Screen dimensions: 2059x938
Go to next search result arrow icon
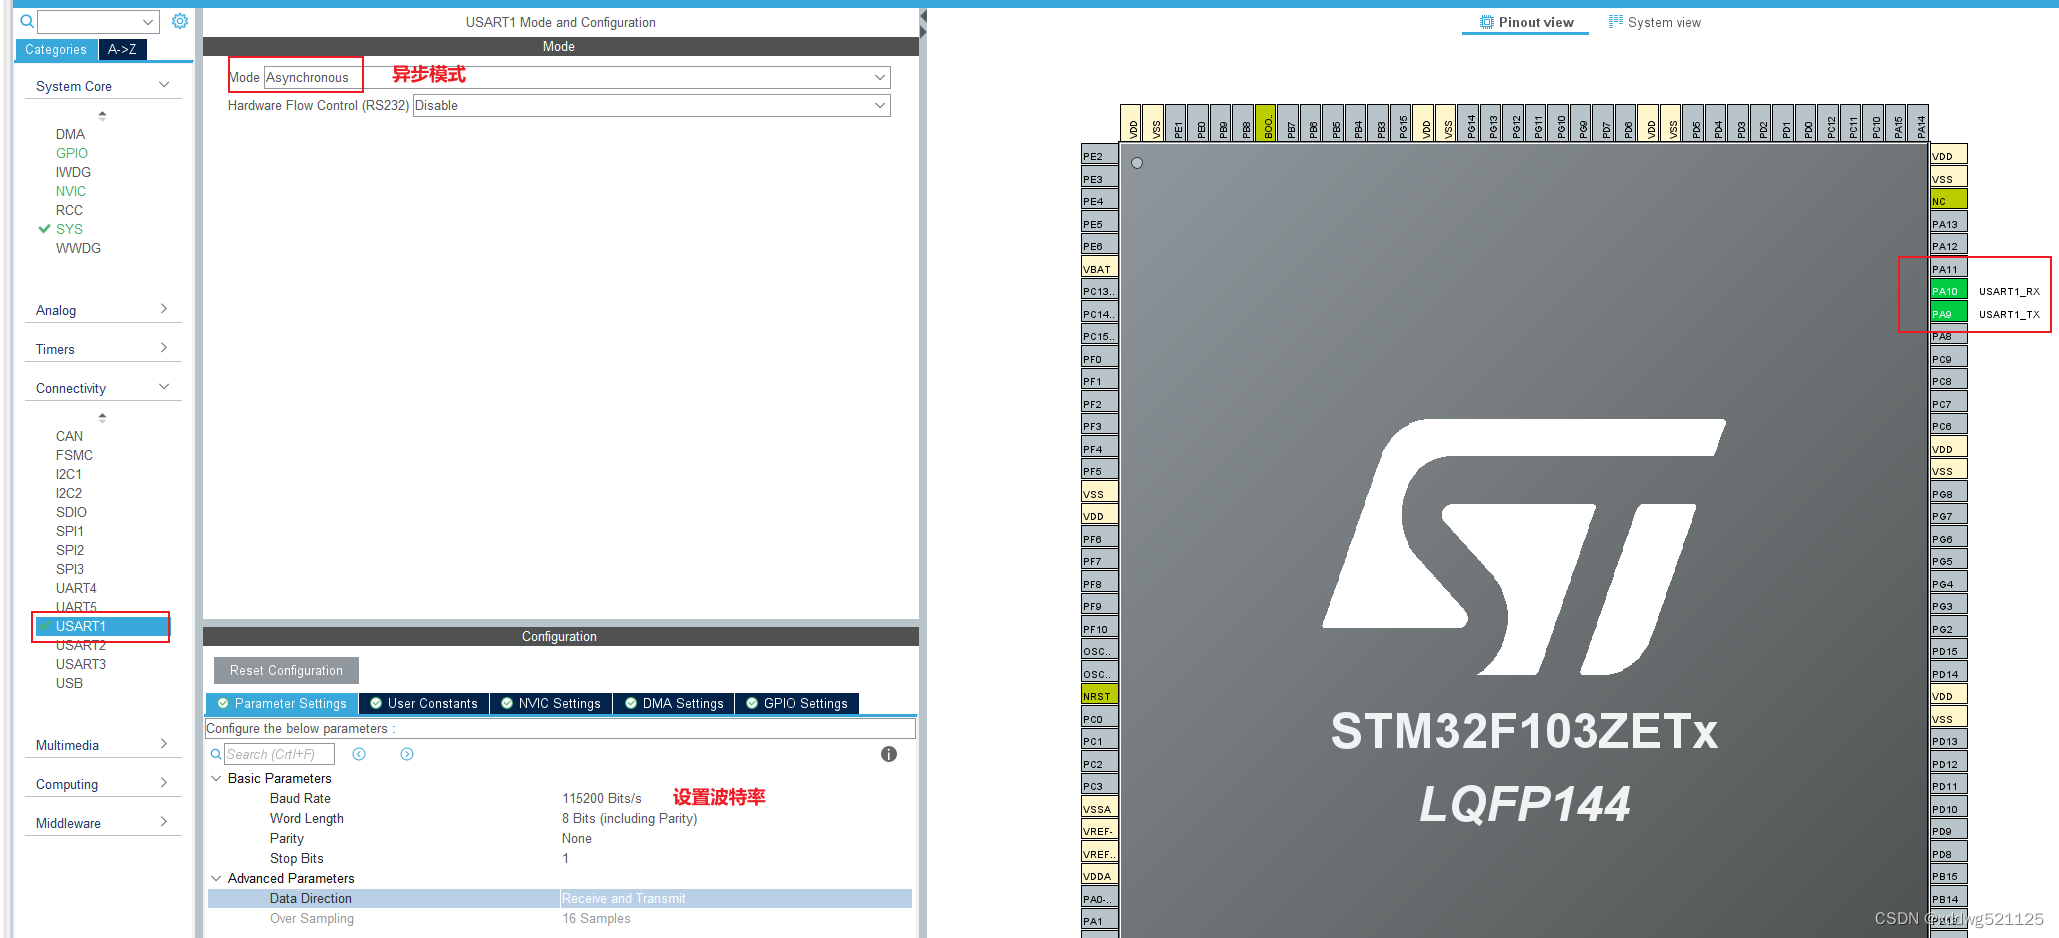point(407,754)
